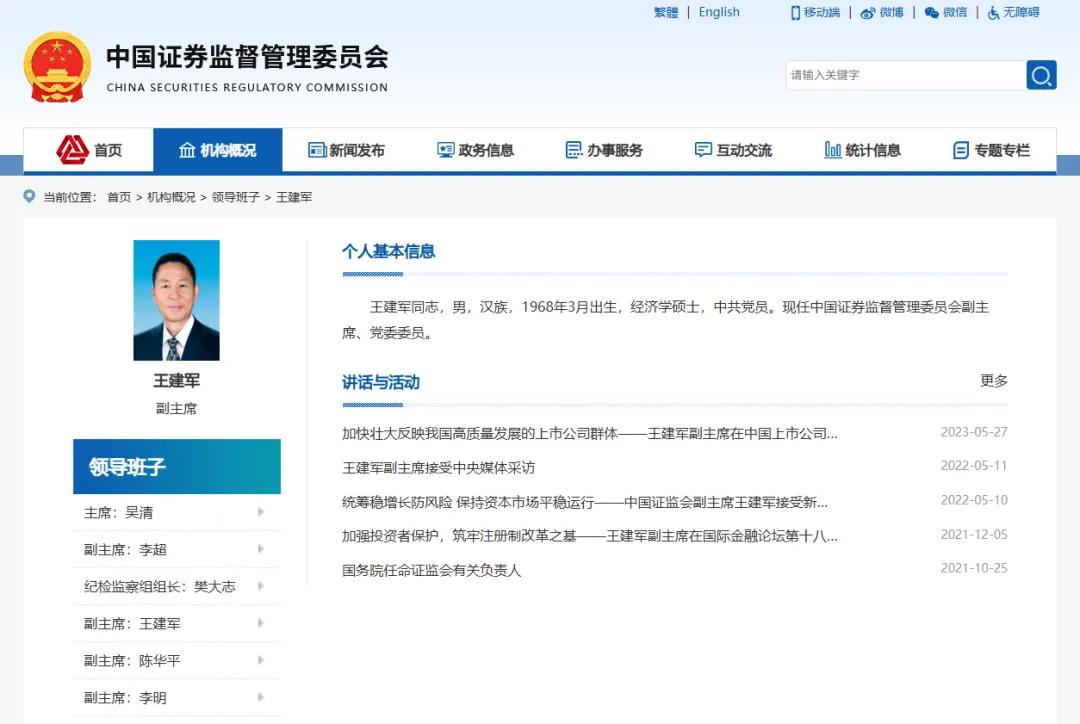This screenshot has height=724, width=1080.
Task: Focus the 请输入关键字 search field
Action: [905, 75]
